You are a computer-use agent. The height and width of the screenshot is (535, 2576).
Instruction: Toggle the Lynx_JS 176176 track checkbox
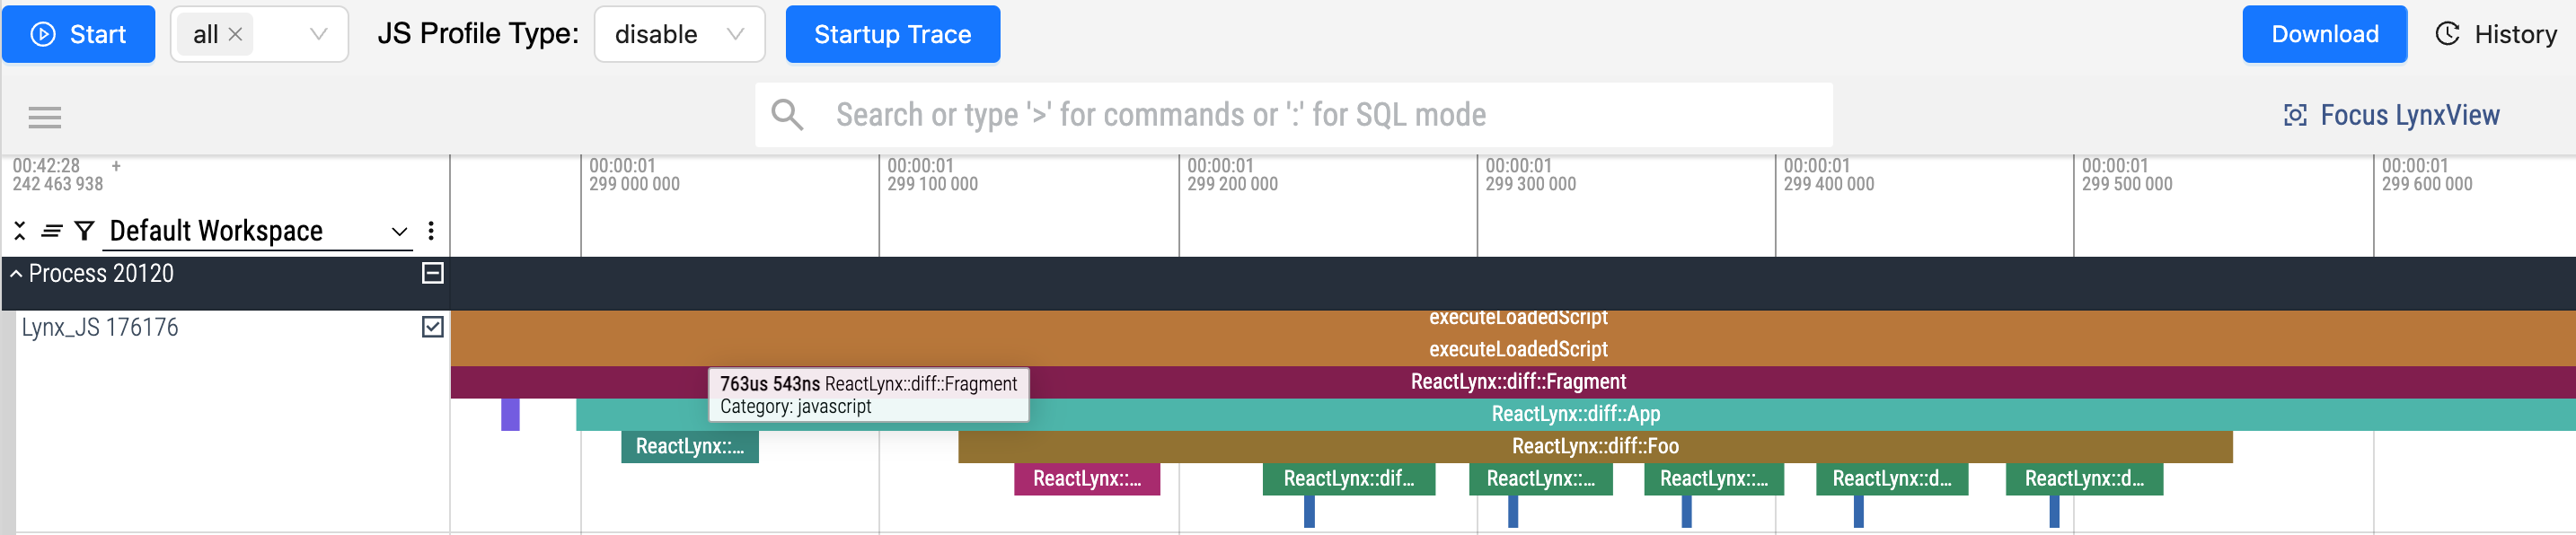tap(433, 327)
